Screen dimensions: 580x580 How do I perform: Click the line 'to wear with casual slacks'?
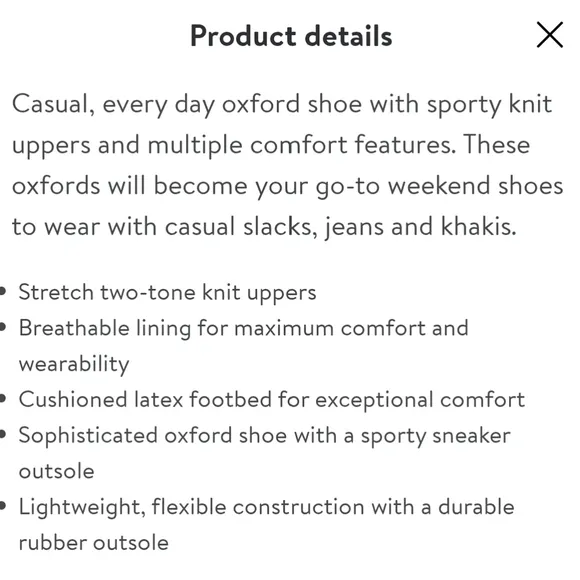[264, 226]
